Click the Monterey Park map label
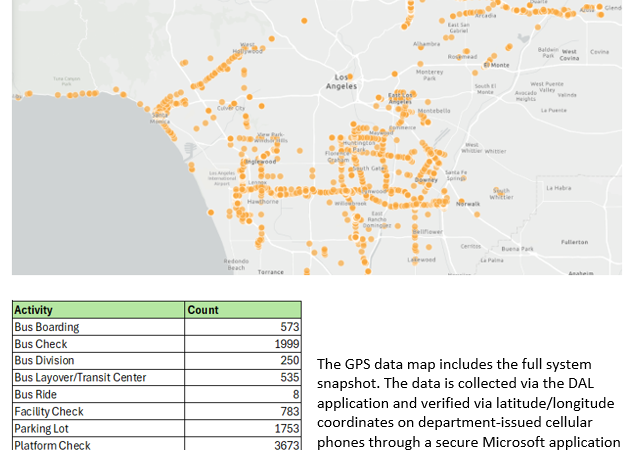This screenshot has width=636, height=450. tap(430, 75)
